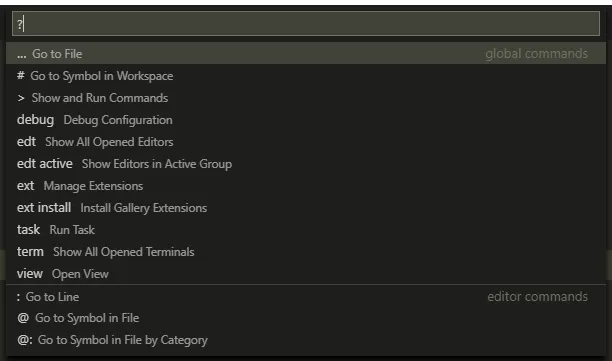
Task: Open ext Manage Extensions entry
Action: (x=306, y=186)
